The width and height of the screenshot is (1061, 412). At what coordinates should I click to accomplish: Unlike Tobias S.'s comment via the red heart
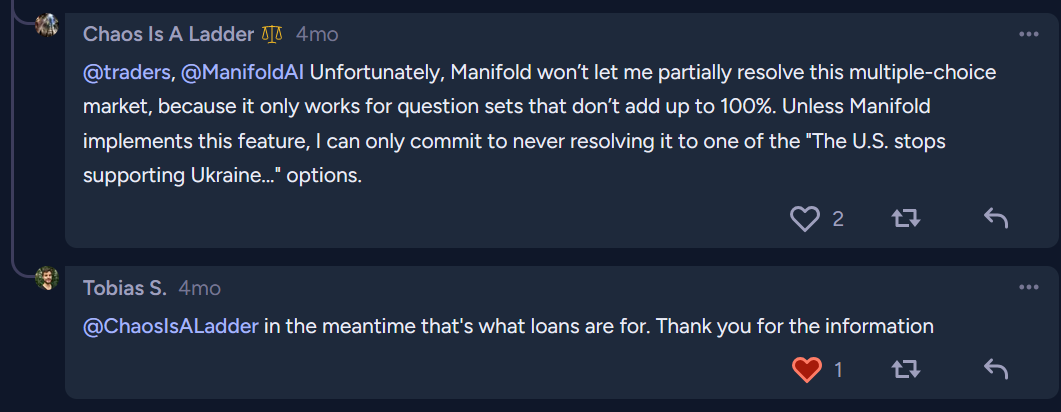(x=806, y=370)
